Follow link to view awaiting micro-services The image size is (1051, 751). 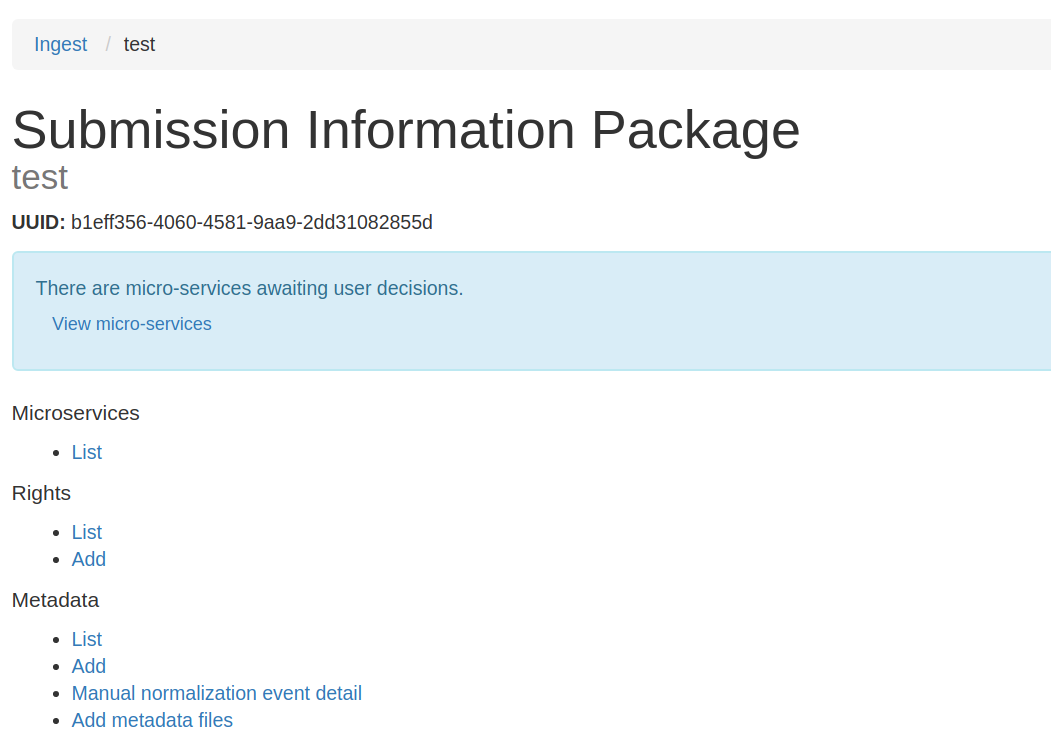(131, 323)
